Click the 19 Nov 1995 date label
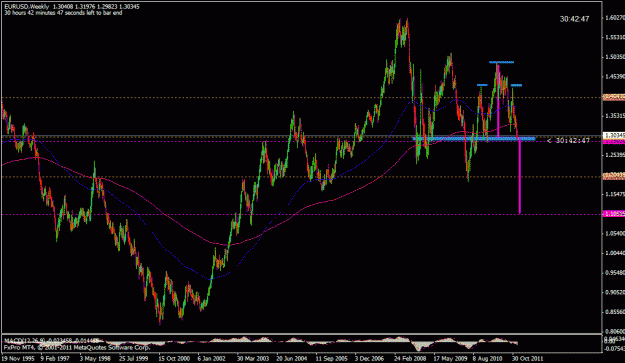The width and height of the screenshot is (625, 363). click(x=18, y=358)
